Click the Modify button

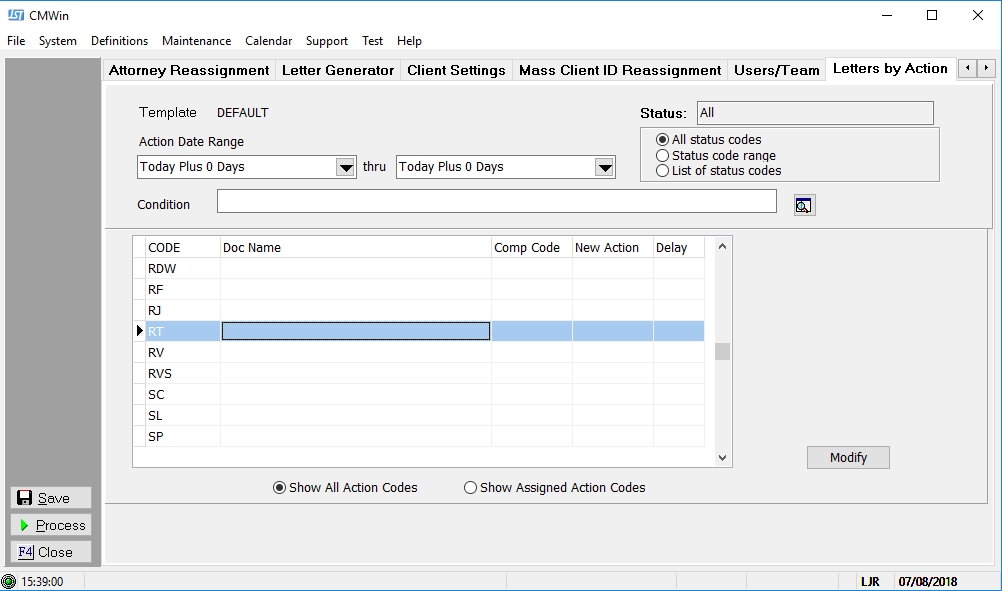(848, 457)
